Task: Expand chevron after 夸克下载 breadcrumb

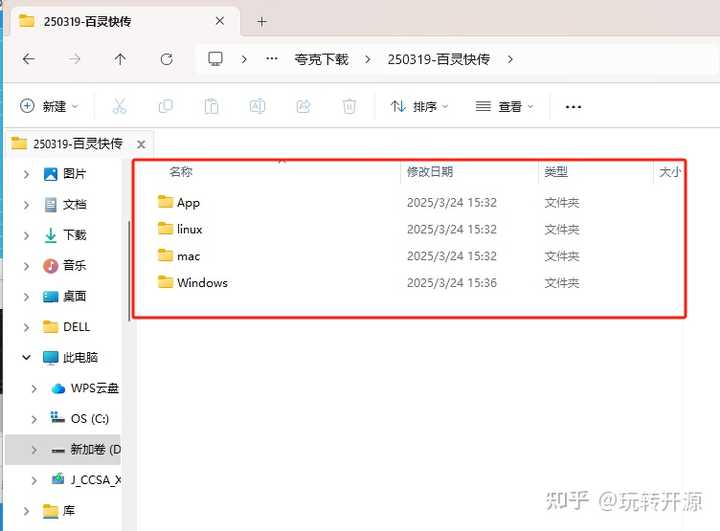Action: click(368, 59)
